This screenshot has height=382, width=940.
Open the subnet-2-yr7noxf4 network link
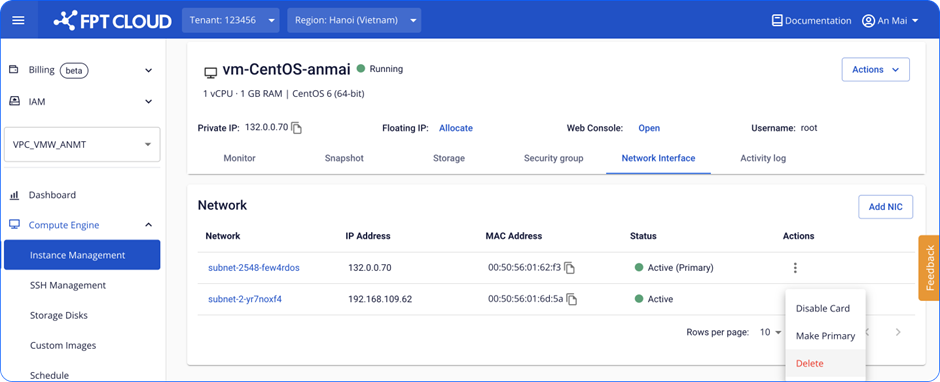pyautogui.click(x=245, y=299)
